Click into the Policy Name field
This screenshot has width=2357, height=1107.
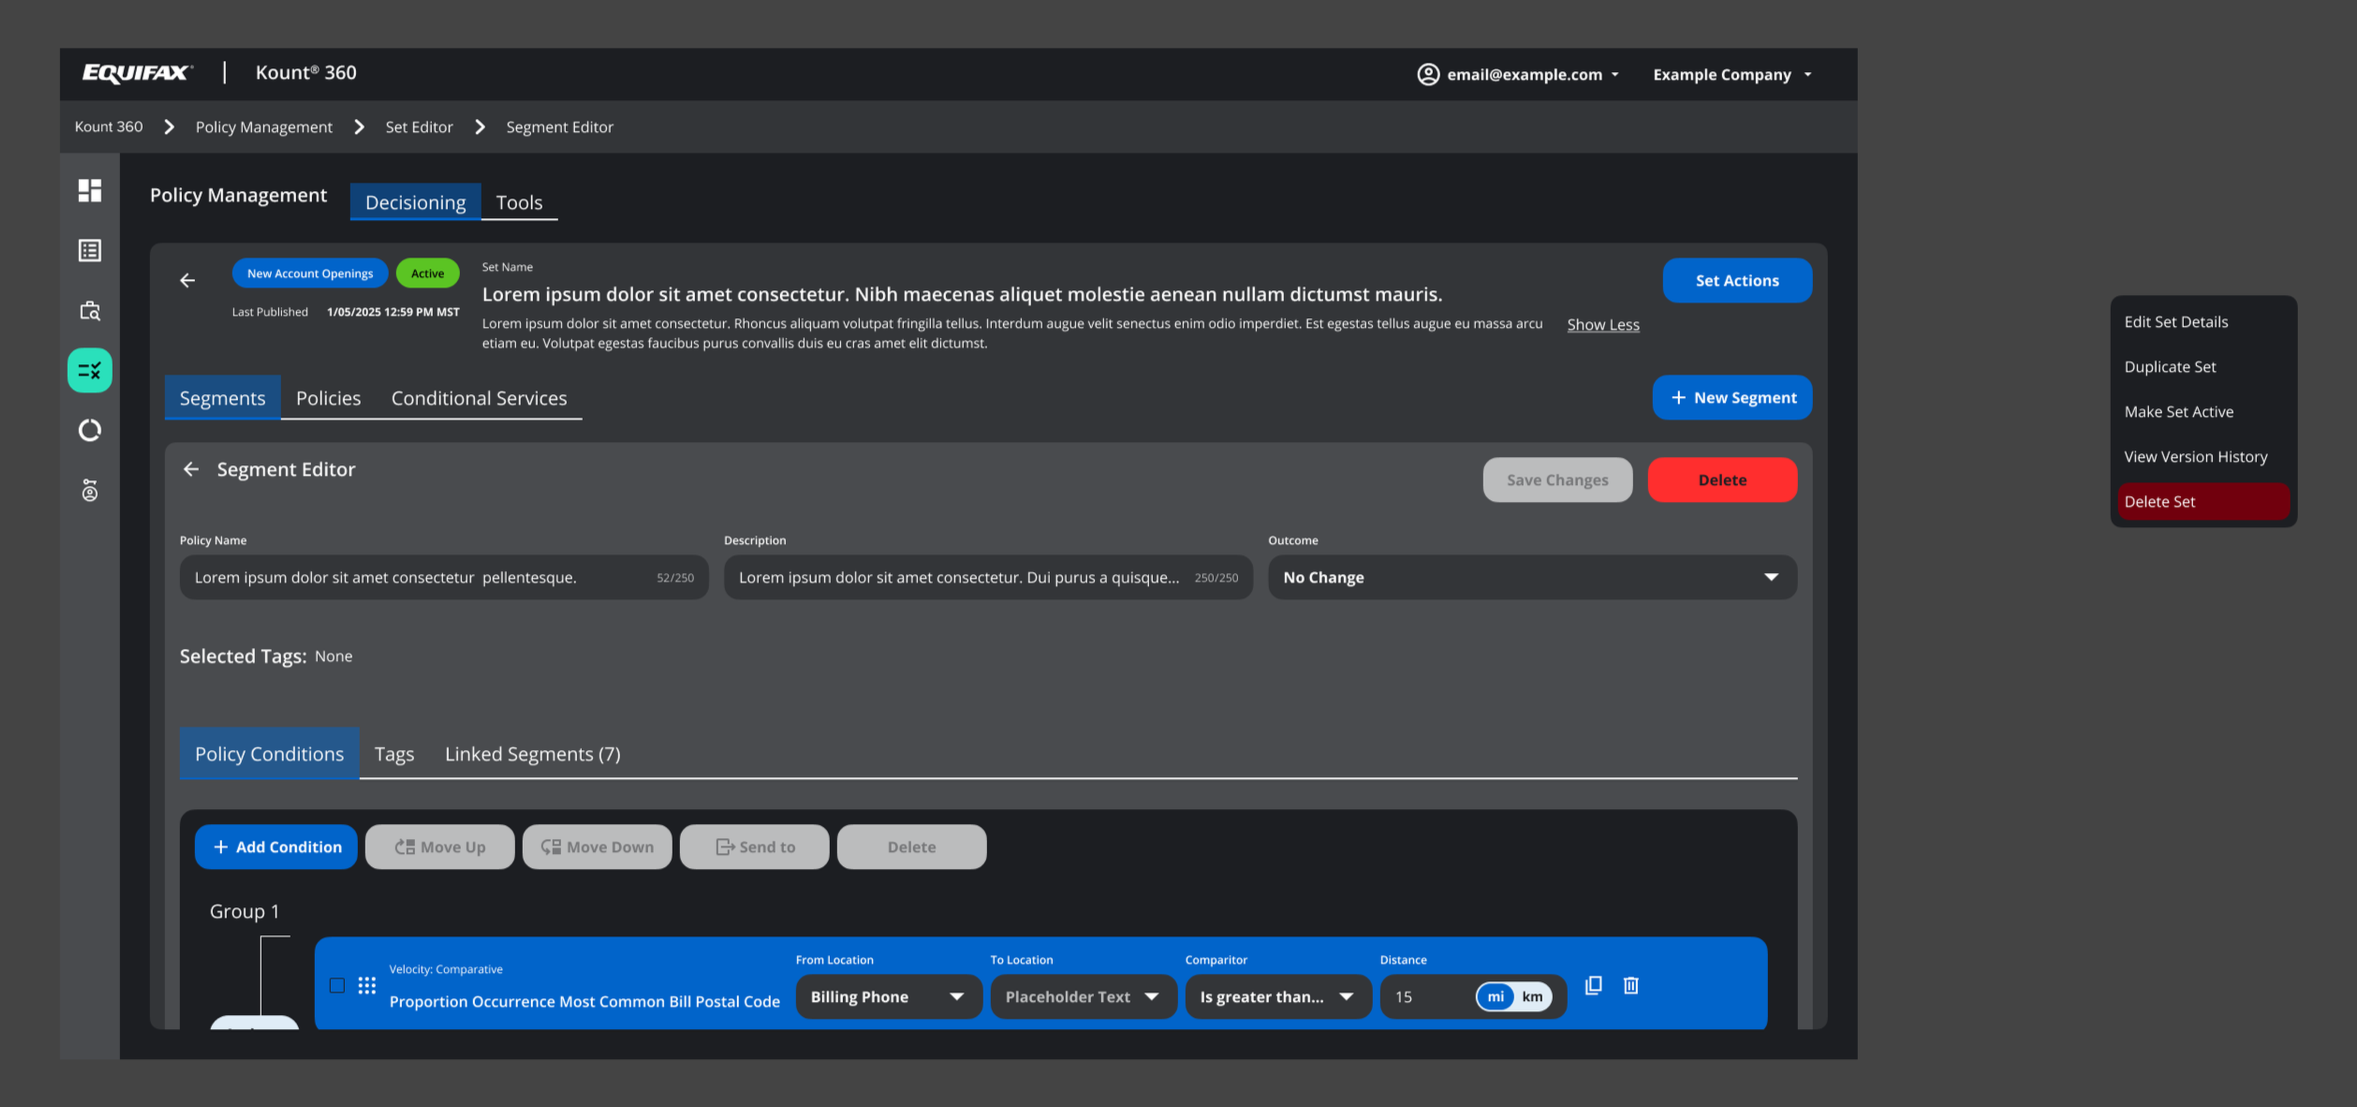coord(444,577)
